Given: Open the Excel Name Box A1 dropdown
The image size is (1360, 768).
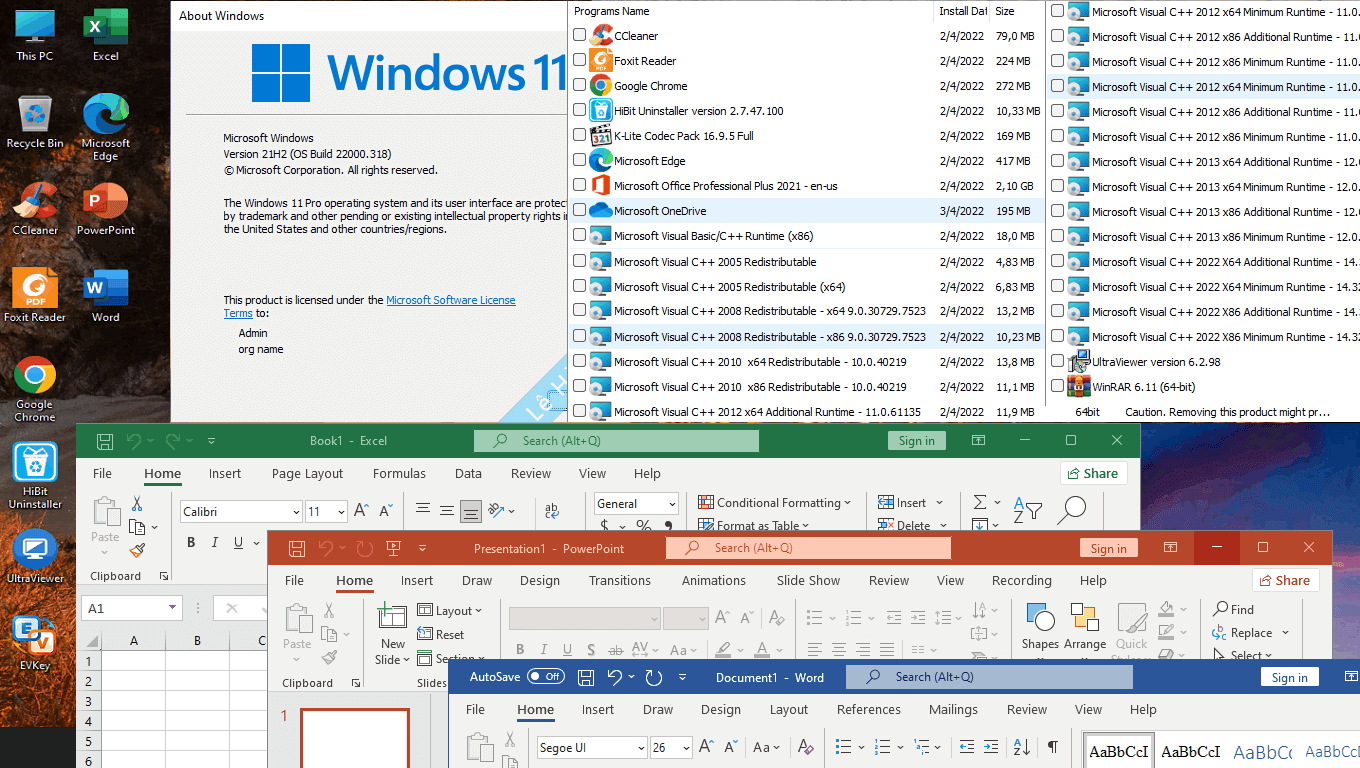Looking at the screenshot, I should tap(173, 608).
